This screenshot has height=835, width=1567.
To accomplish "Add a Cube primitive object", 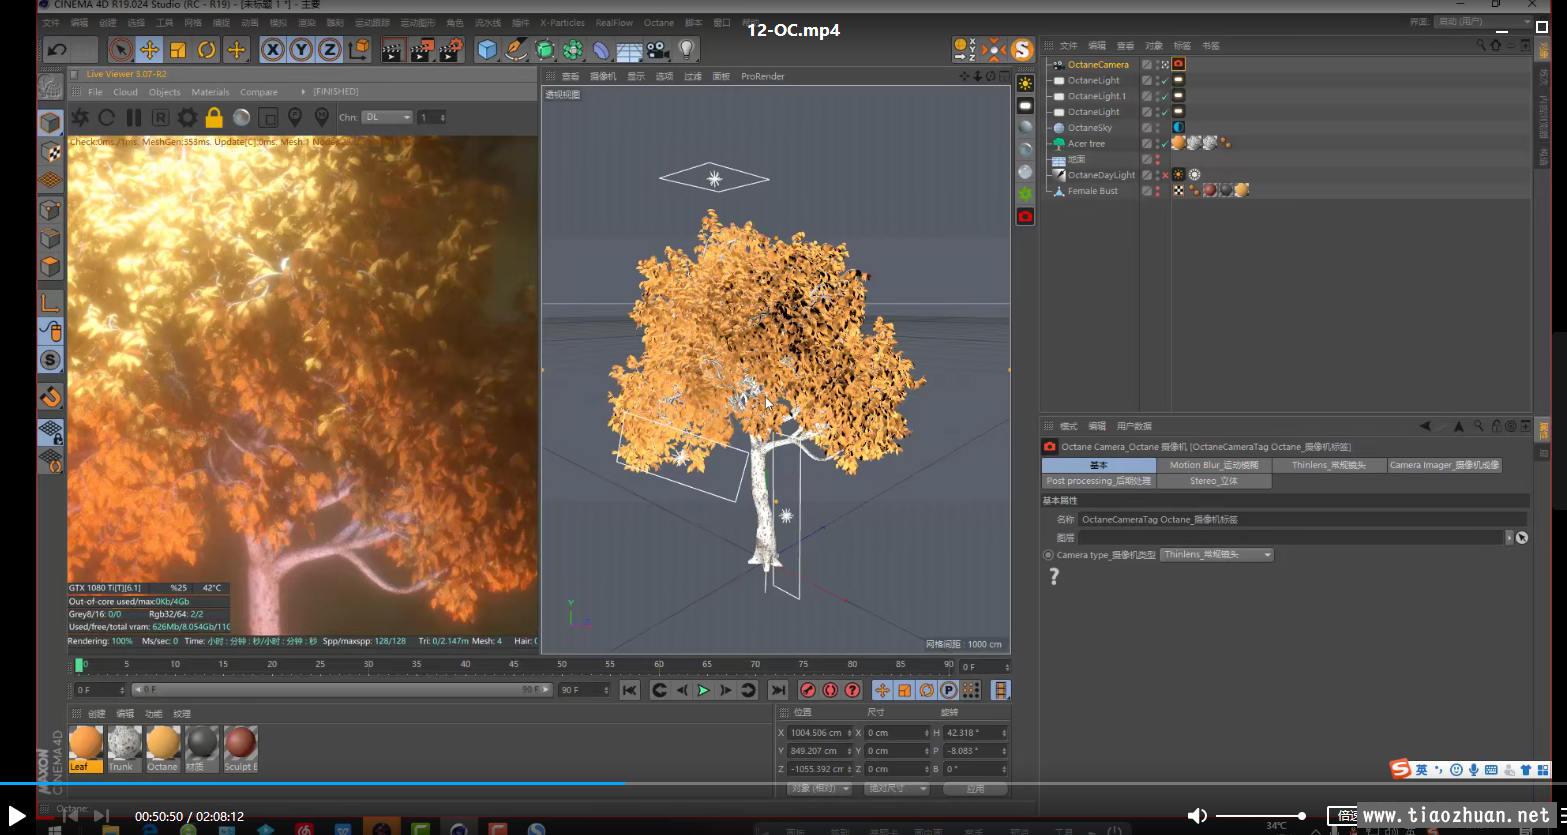I will [487, 49].
